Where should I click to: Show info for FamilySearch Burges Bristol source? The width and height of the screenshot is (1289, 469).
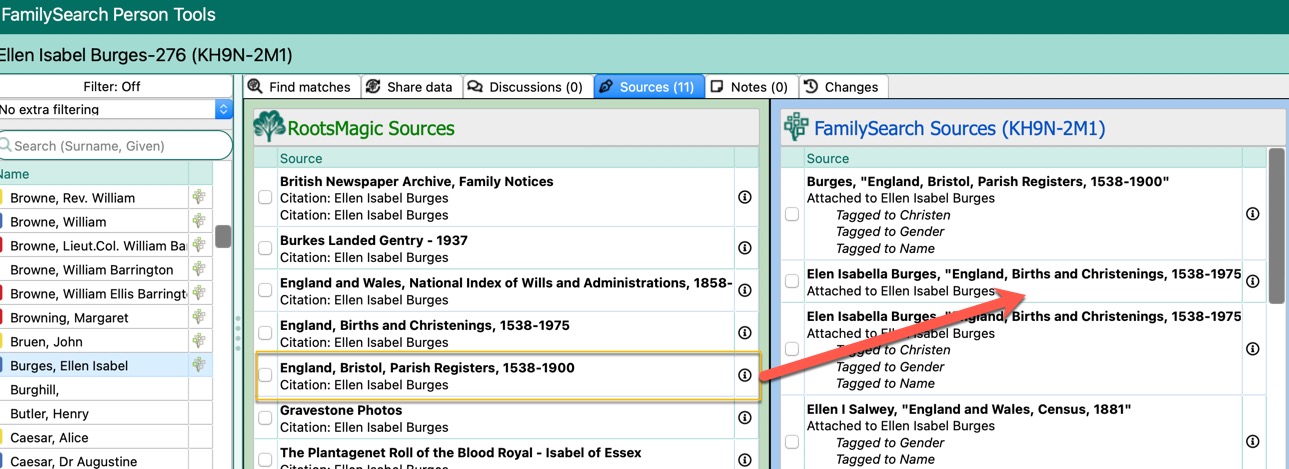1252,214
